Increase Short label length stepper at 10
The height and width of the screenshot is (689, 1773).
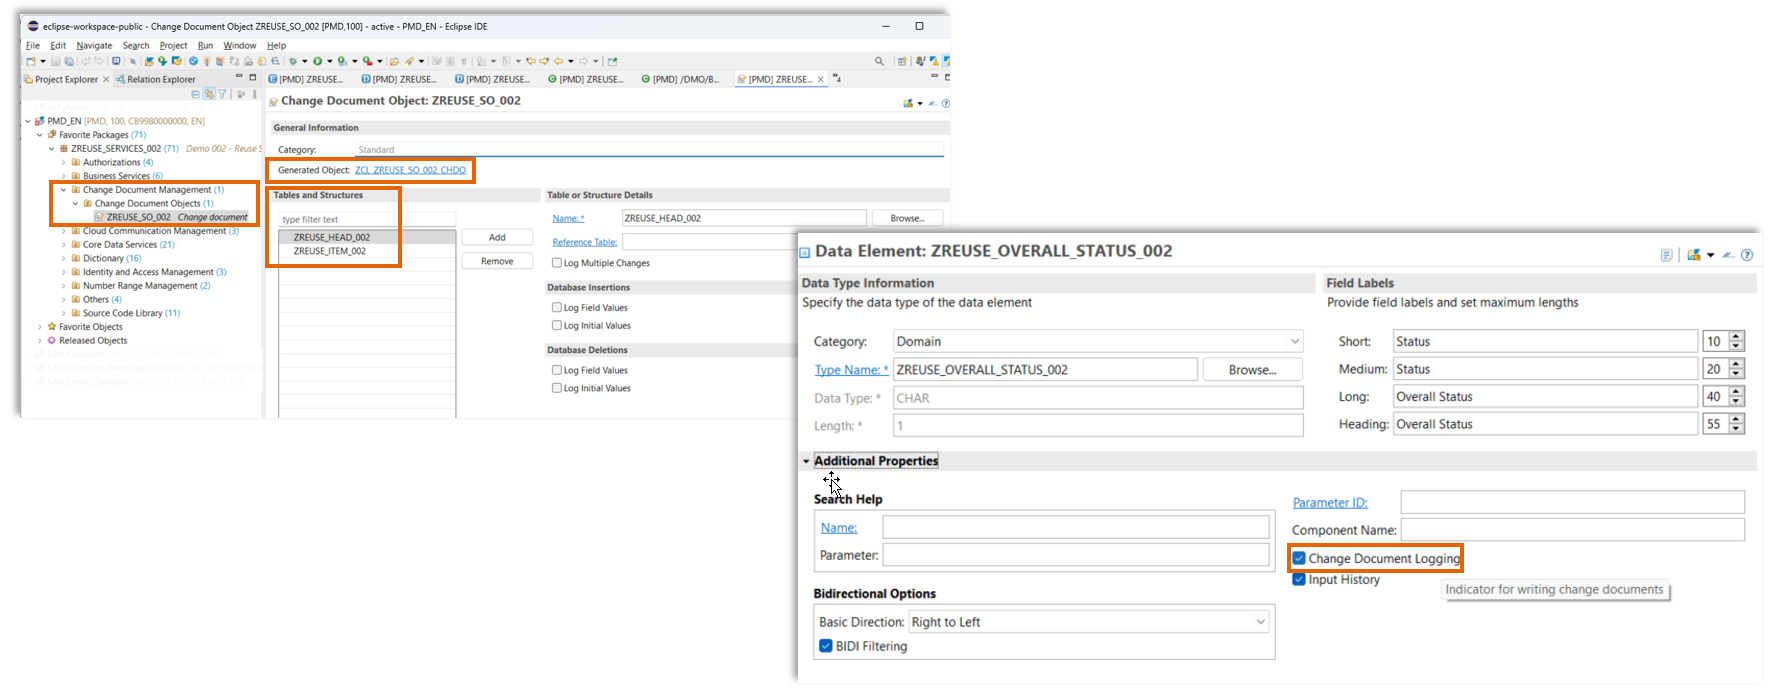click(x=1736, y=336)
